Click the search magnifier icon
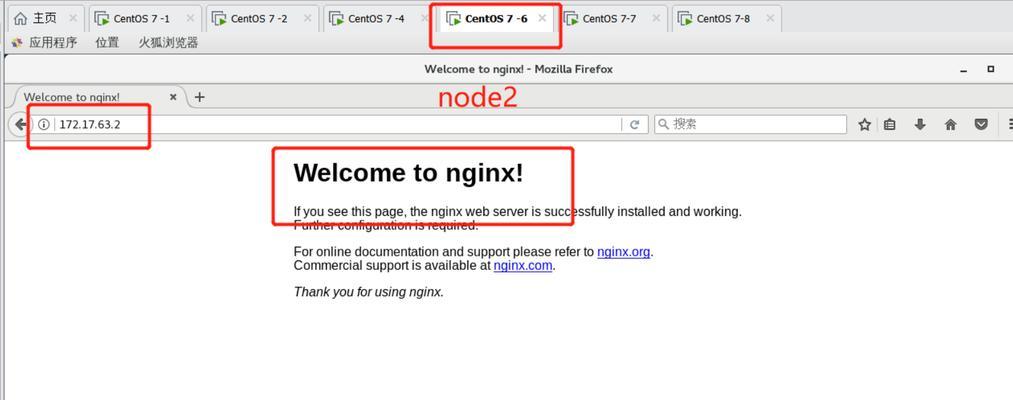The image size is (1013, 400). click(x=663, y=124)
